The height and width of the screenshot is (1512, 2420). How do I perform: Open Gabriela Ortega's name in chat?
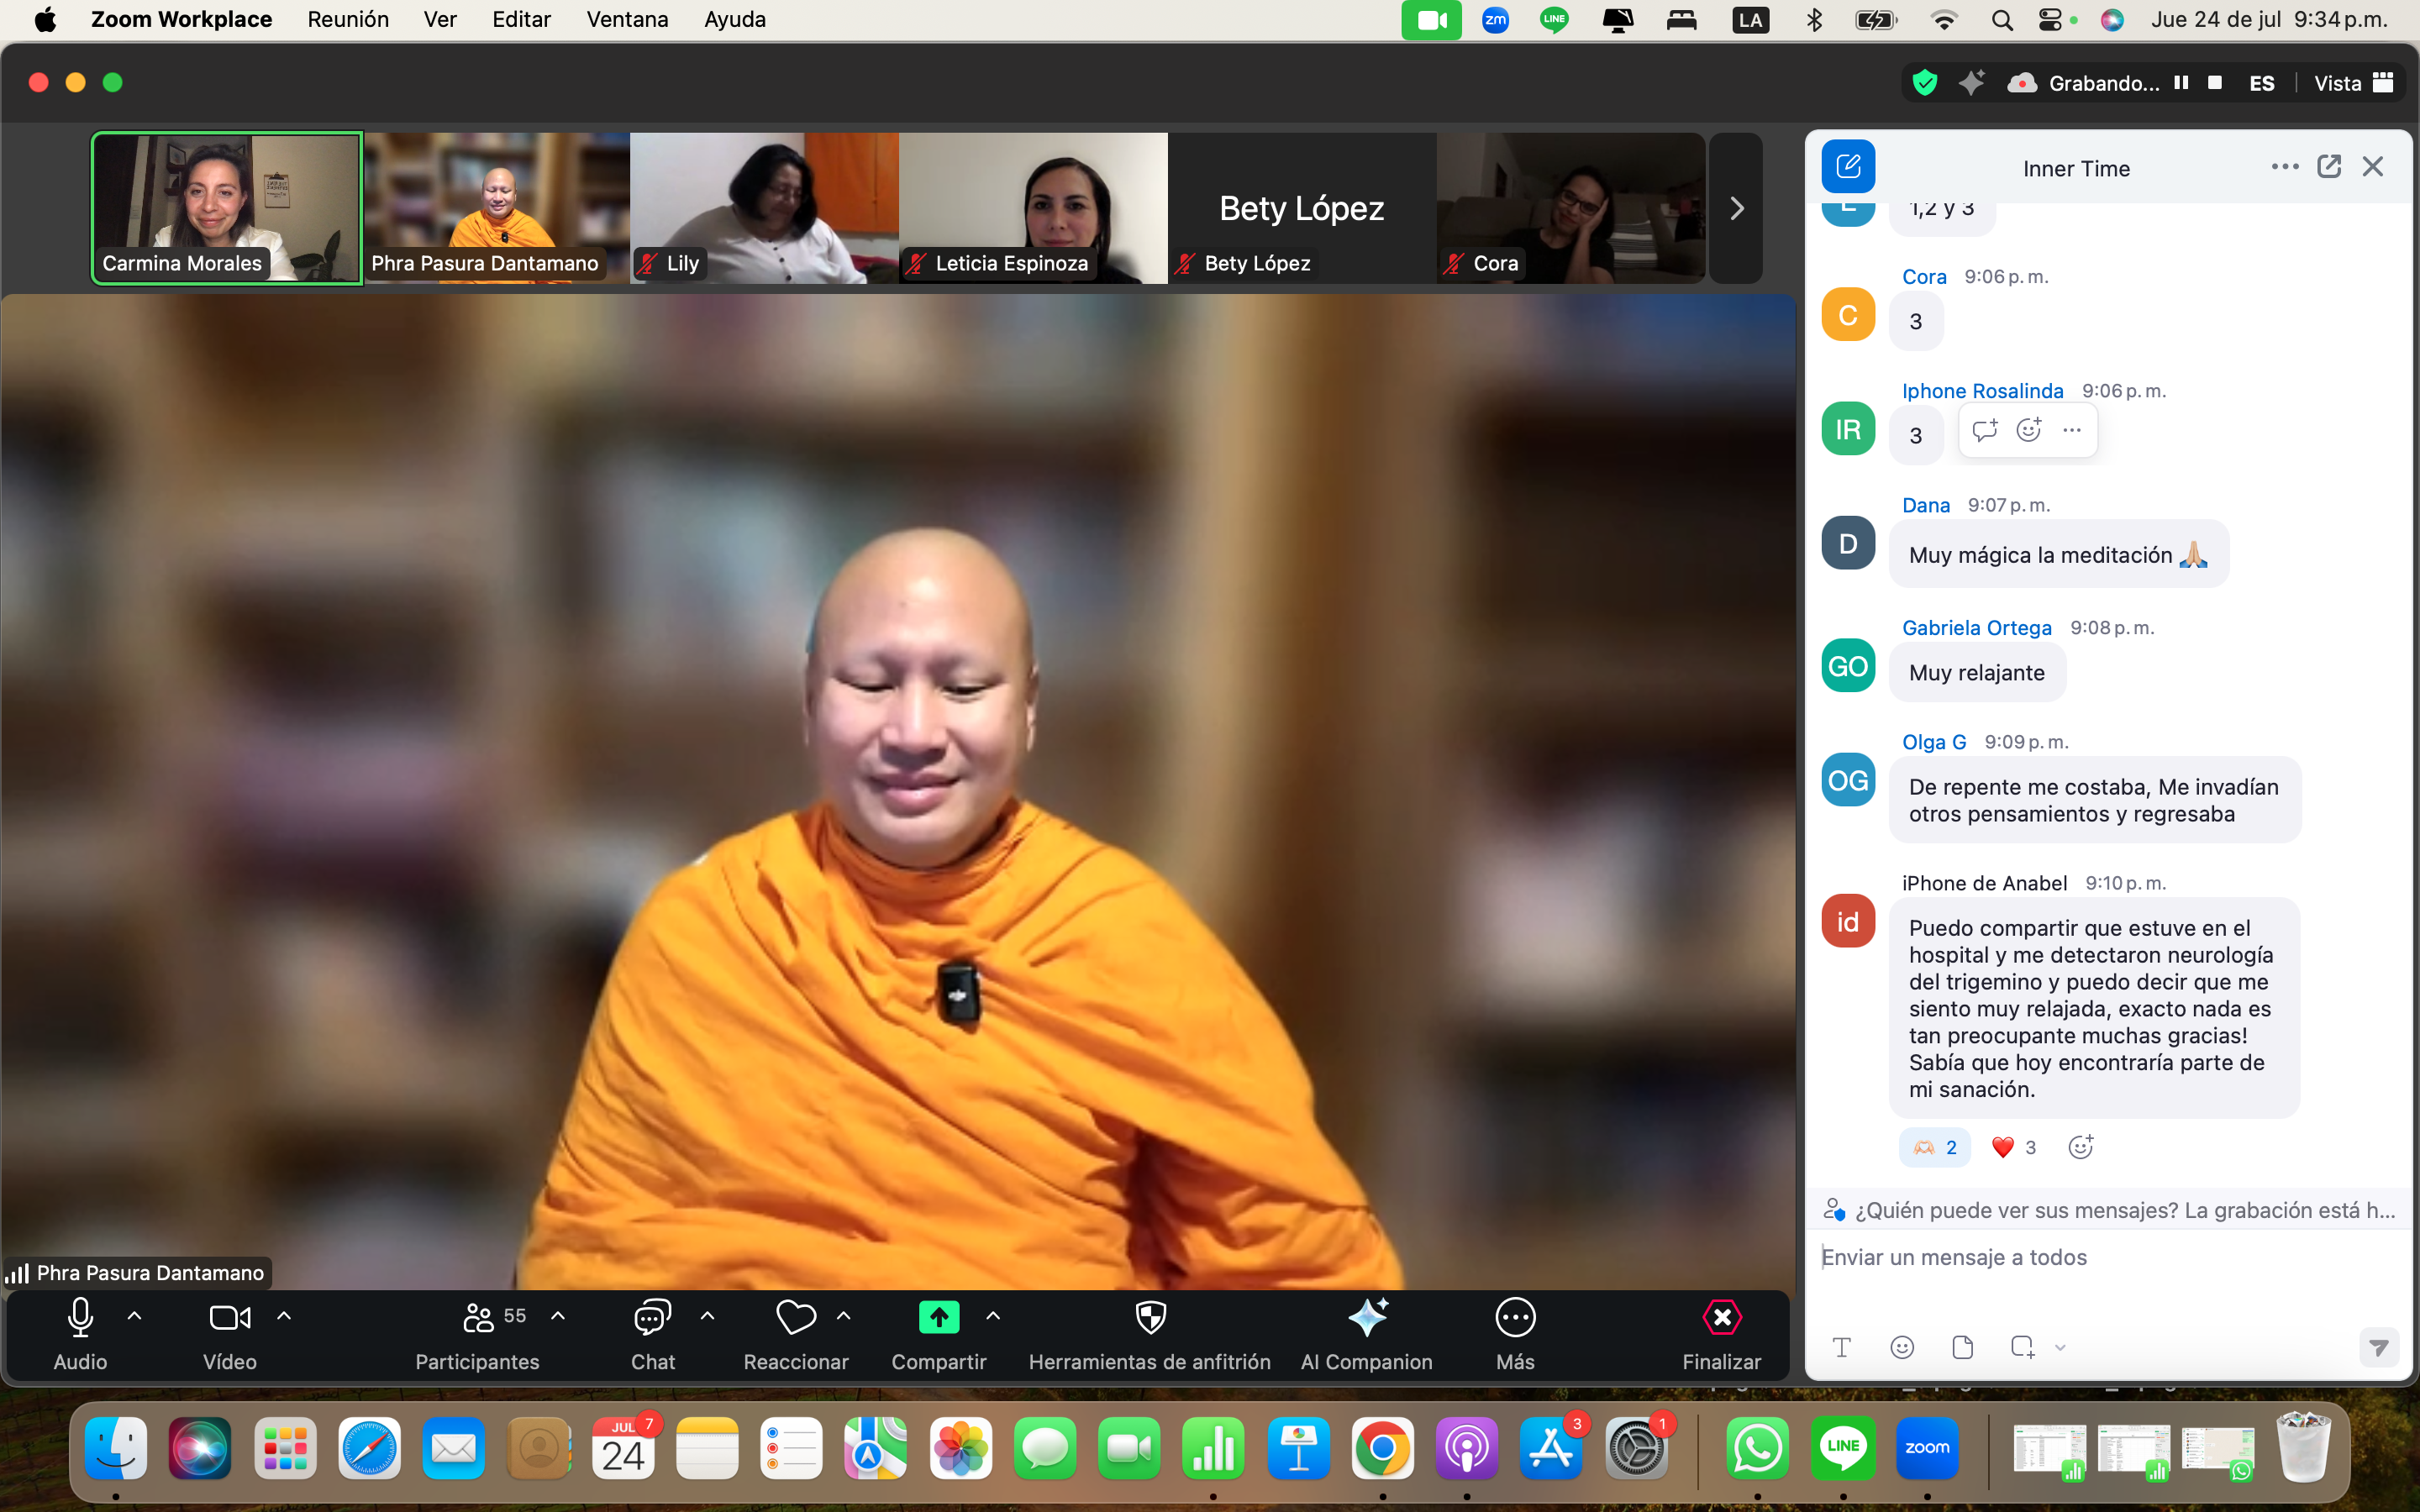tap(1977, 628)
